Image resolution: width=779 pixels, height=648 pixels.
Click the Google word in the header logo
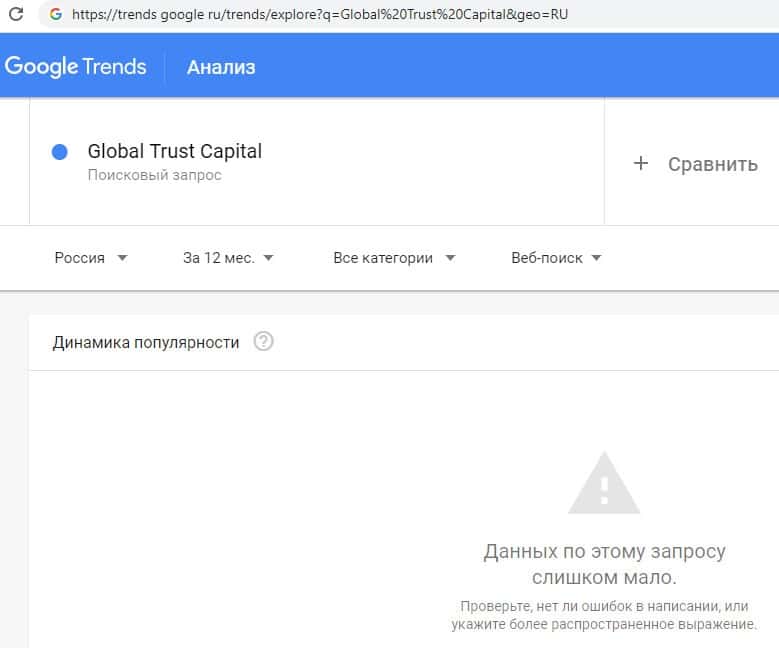(41, 67)
